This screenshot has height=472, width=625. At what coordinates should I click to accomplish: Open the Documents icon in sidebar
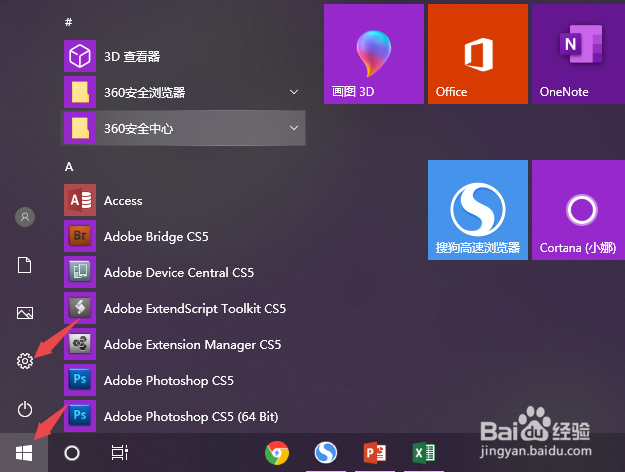pos(25,265)
